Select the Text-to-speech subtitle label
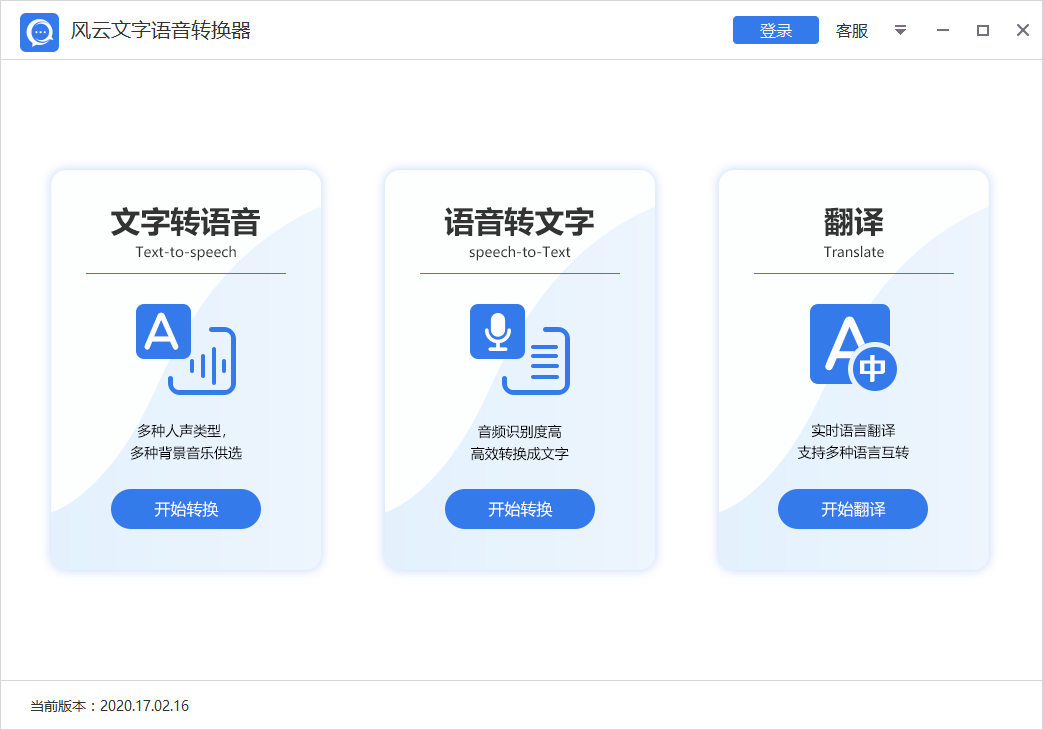 tap(185, 252)
